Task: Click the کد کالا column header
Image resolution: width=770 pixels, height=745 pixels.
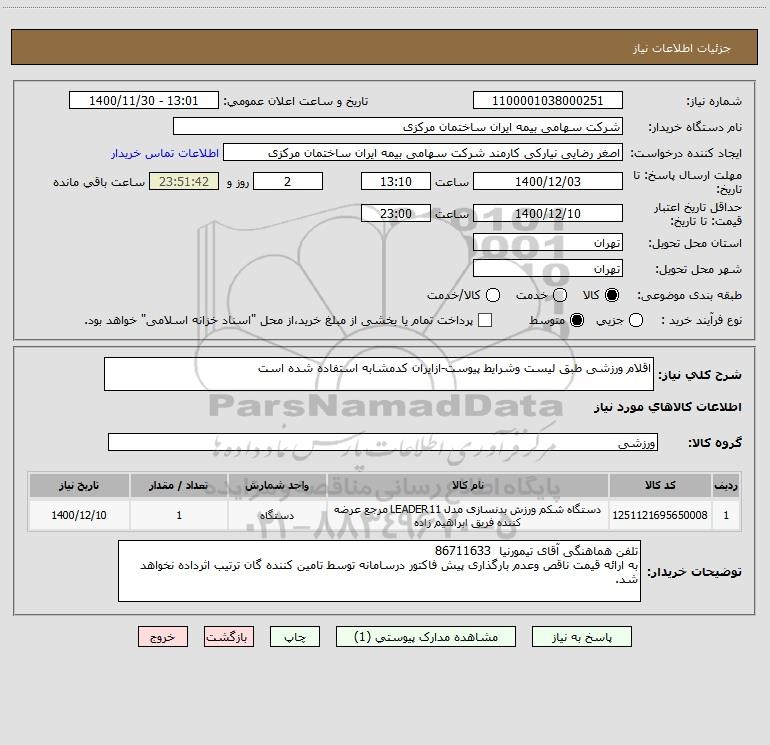Action: tap(660, 485)
